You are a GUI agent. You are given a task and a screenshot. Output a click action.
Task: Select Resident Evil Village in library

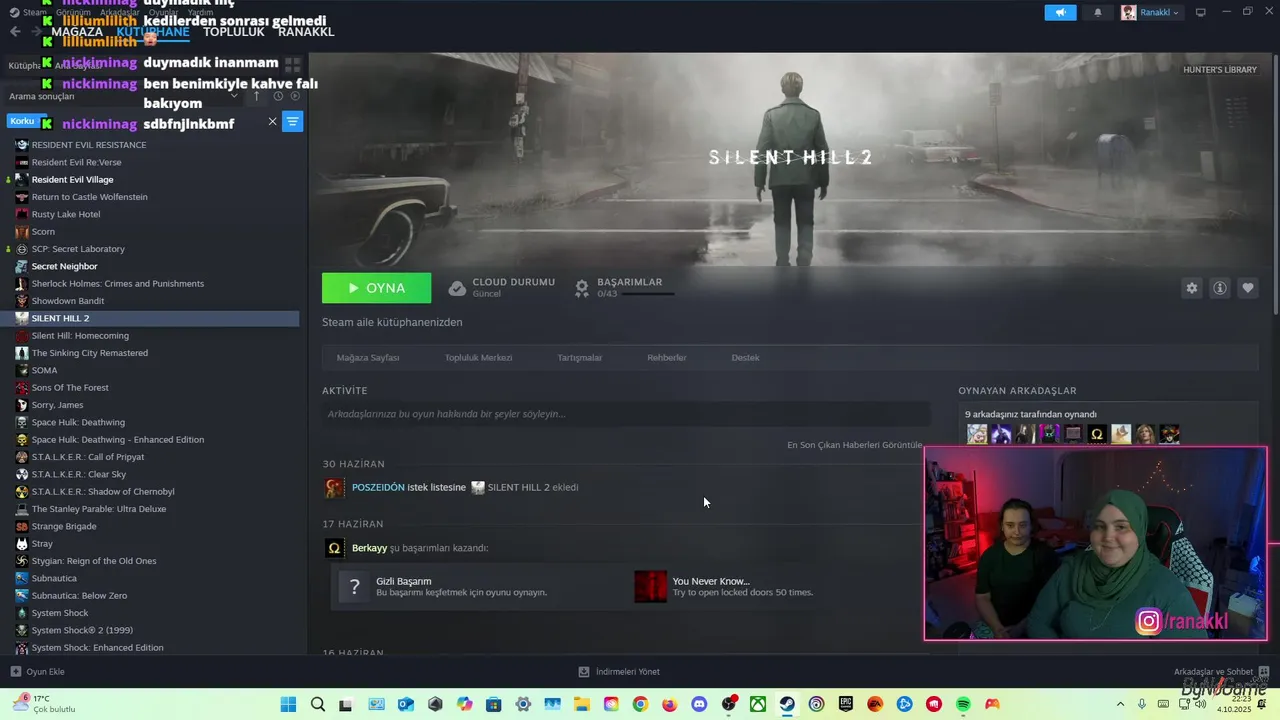click(x=72, y=180)
